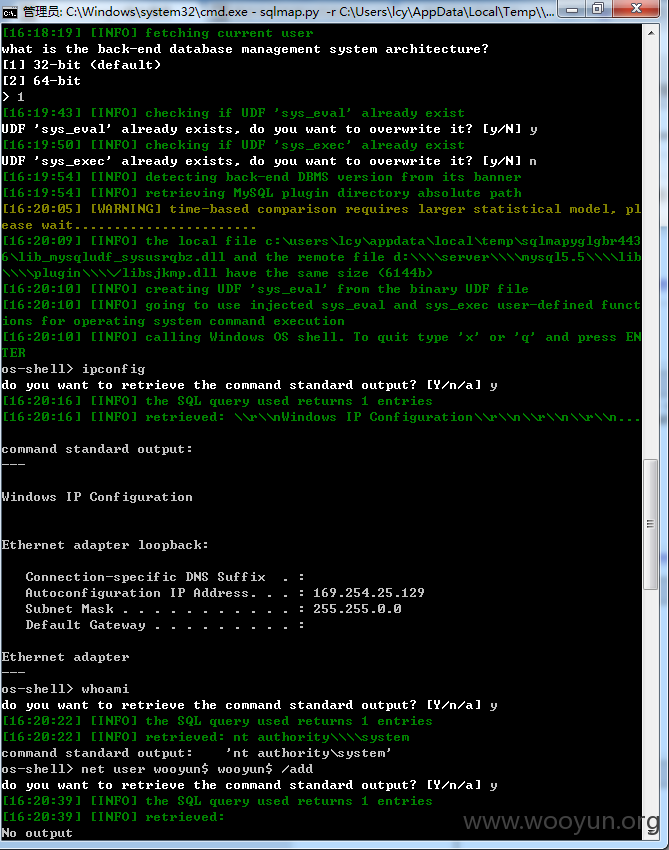669x850 pixels.
Task: Click the IP address 169.254.25.129
Action: [369, 593]
